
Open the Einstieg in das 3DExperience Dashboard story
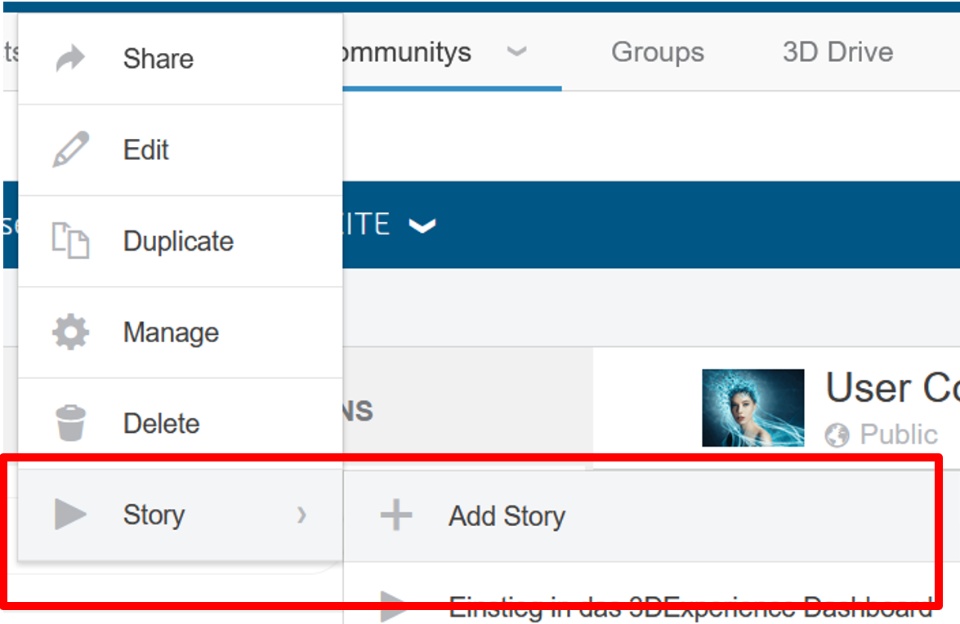690,606
